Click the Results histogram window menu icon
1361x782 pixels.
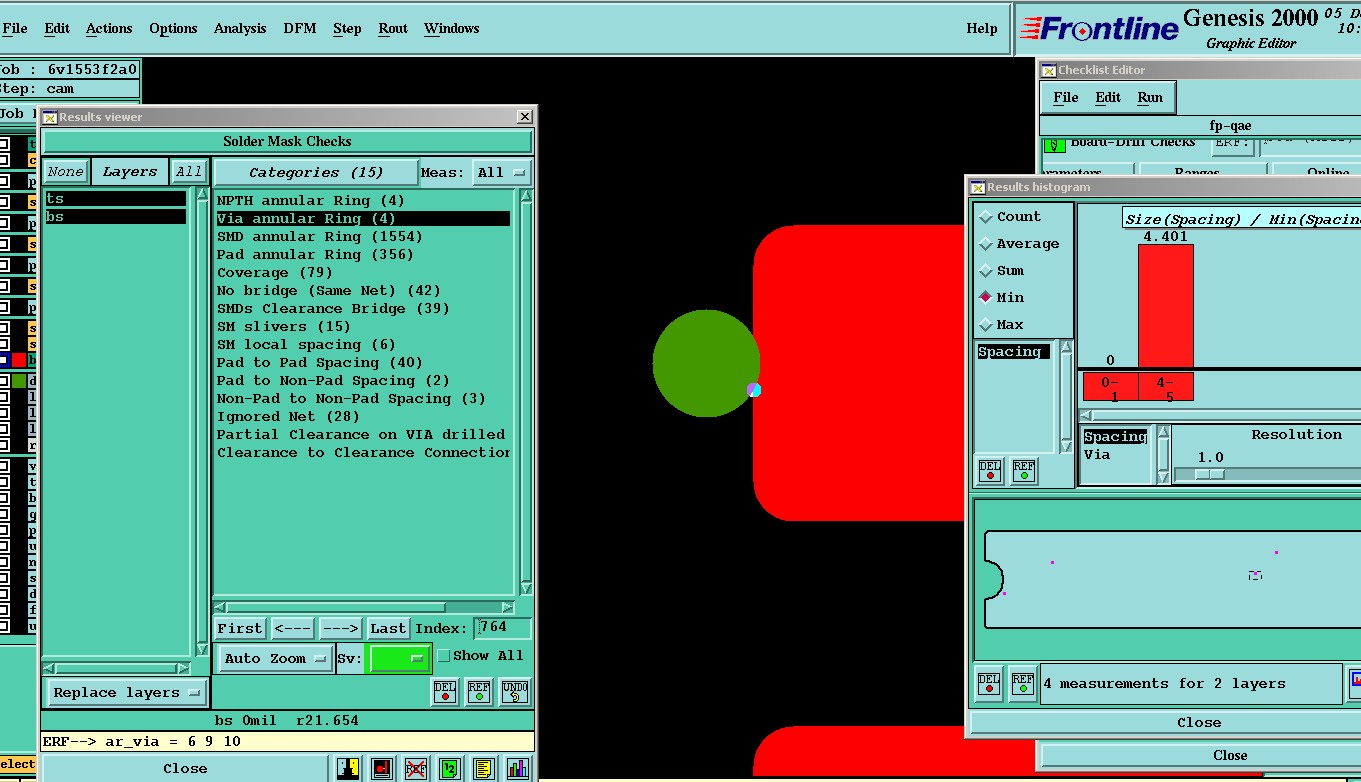click(x=978, y=187)
